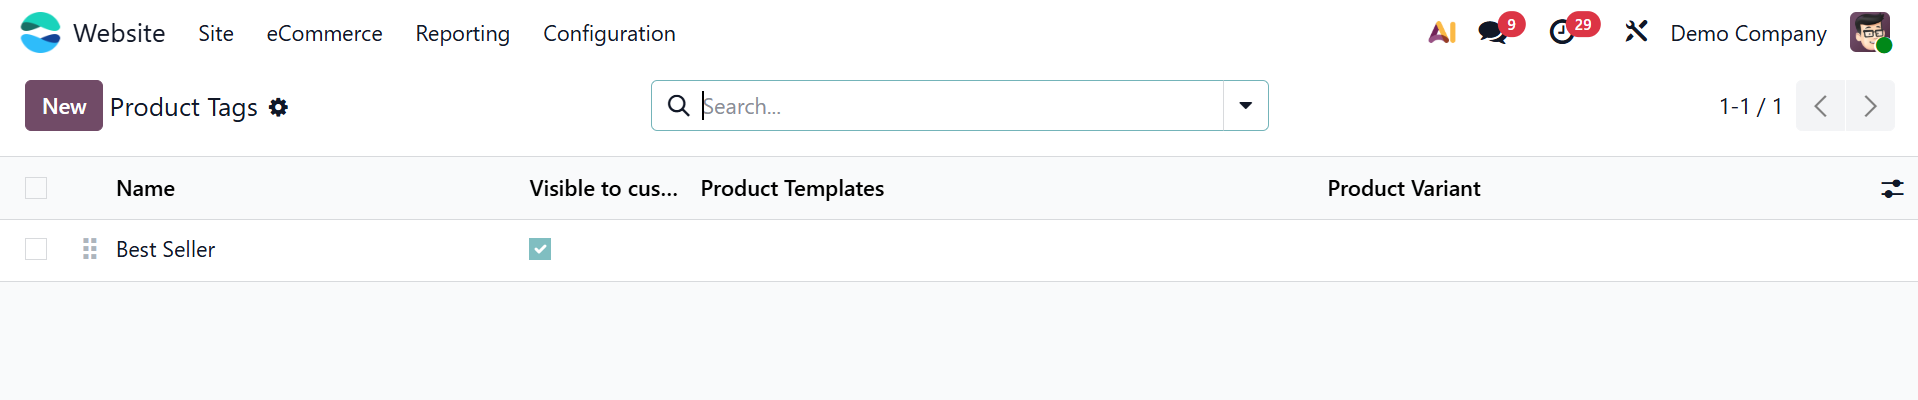Open the Configuration menu
Screen dimensions: 1918x400
609,33
